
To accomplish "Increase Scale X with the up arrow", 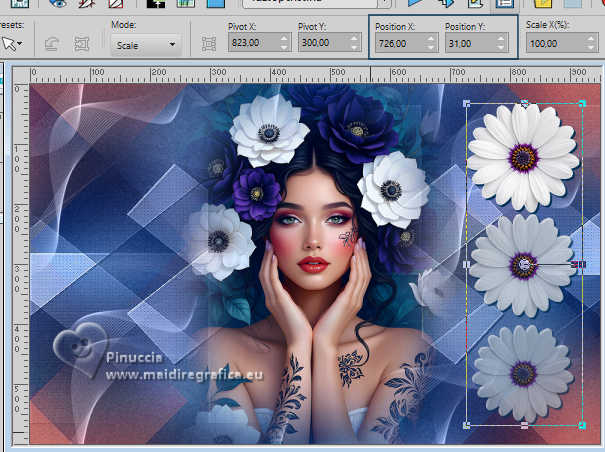I will click(591, 39).
